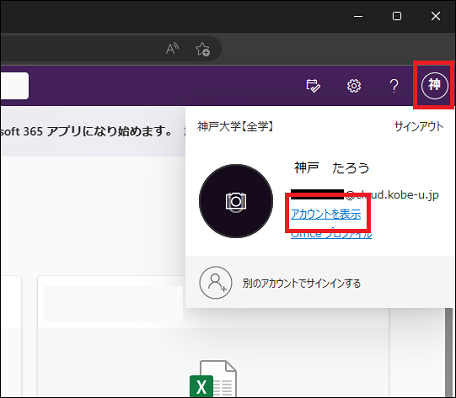Close the browser window
Viewport: 456px width, 398px height.
[x=435, y=16]
